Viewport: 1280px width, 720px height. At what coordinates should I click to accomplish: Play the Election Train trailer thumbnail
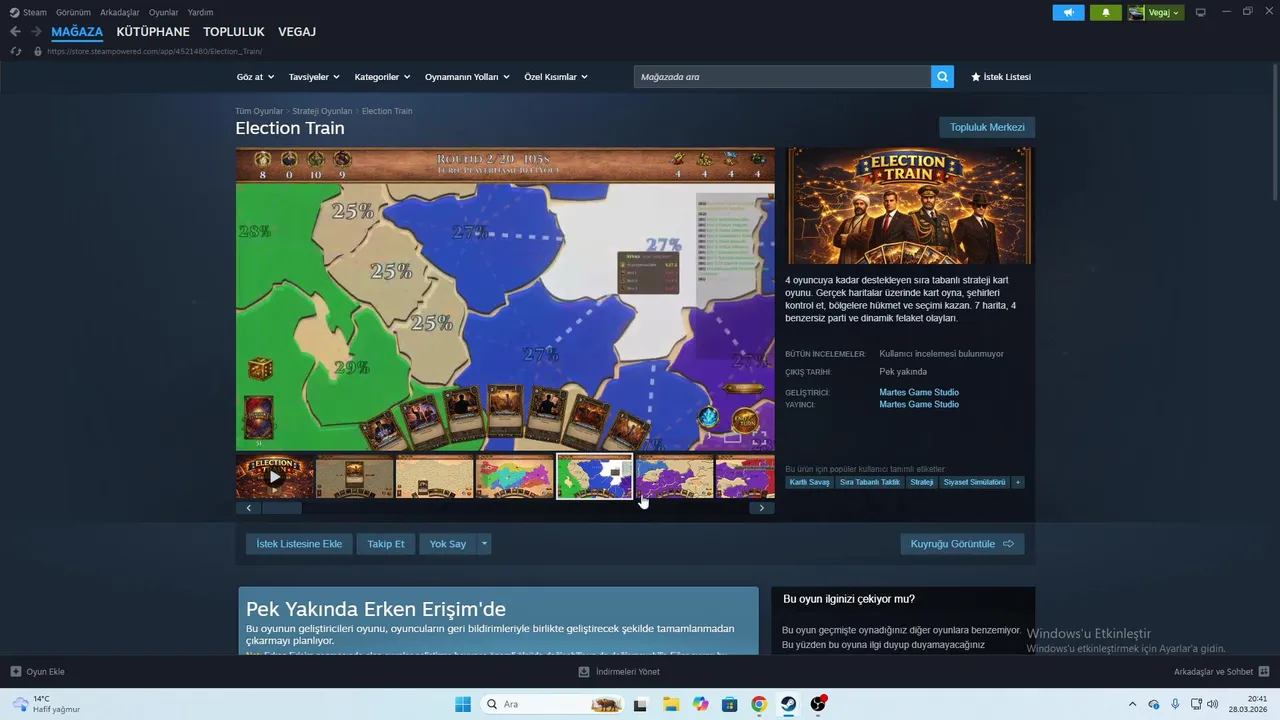tap(274, 477)
